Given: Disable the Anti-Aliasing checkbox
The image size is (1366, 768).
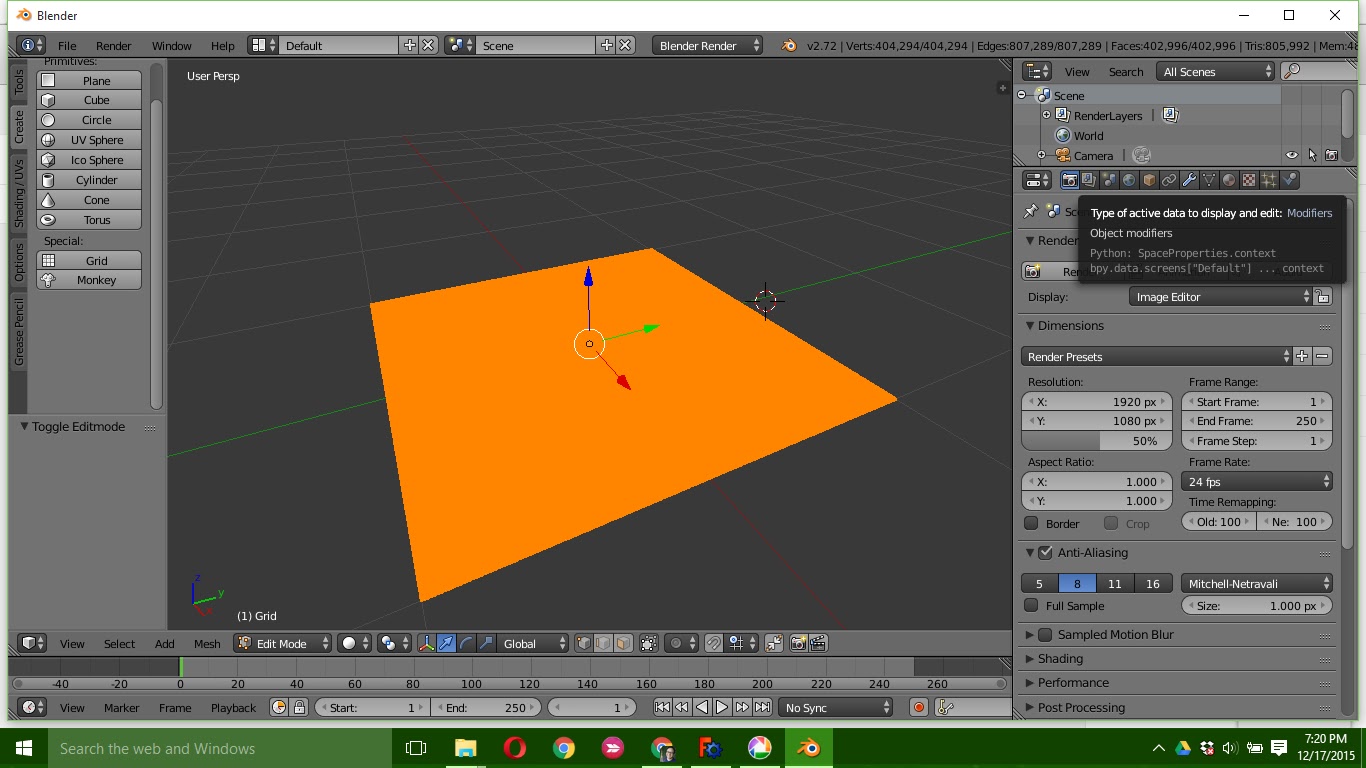Looking at the screenshot, I should (1046, 552).
